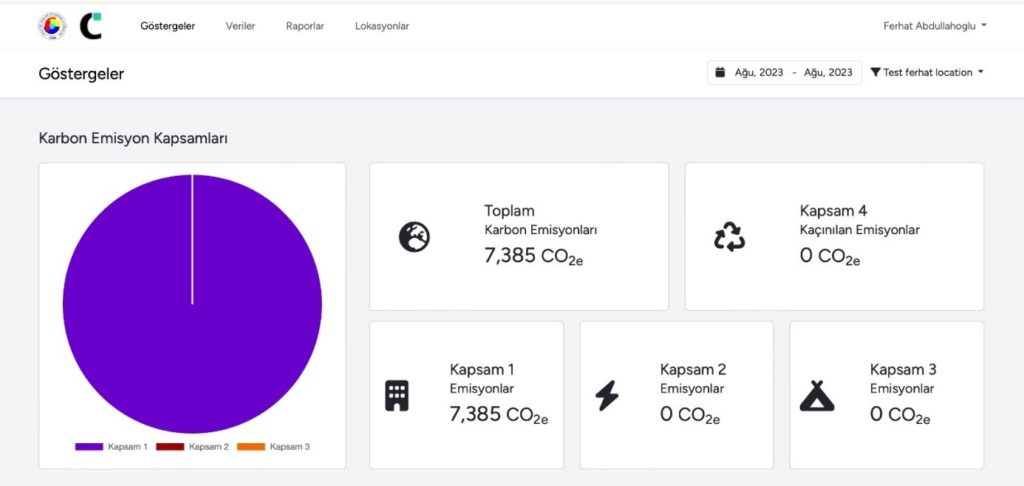1024x486 pixels.
Task: Click the Kapsam 1 7,385 CO2e value
Action: coord(499,415)
